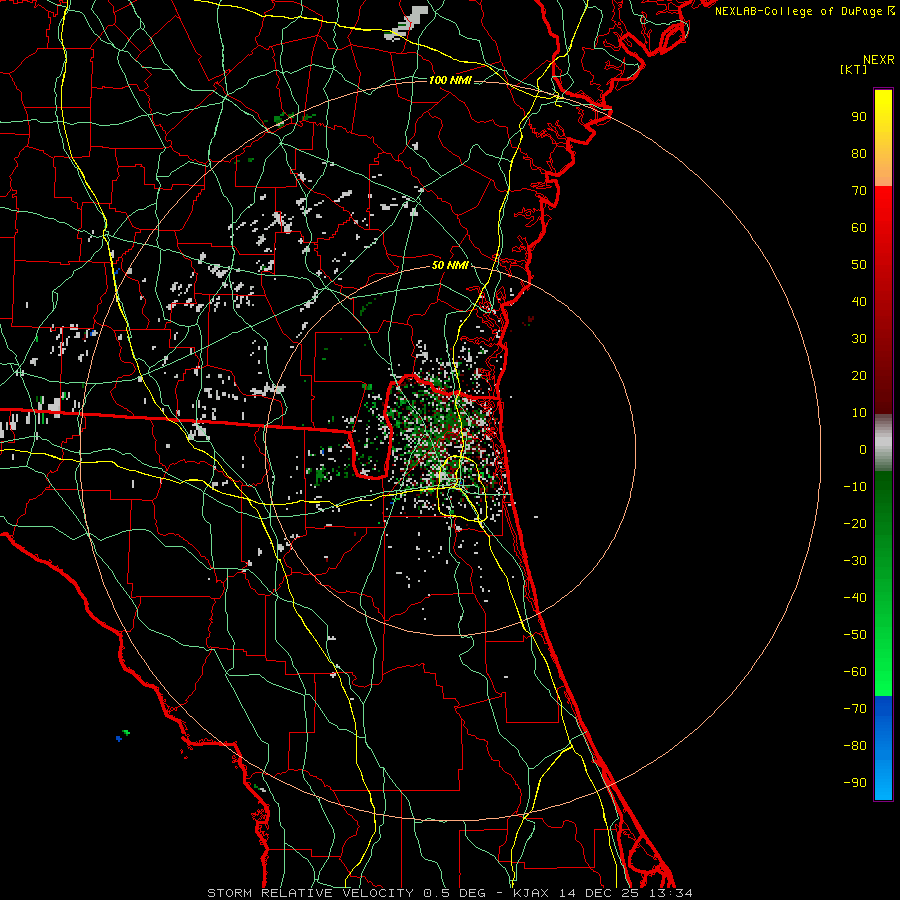Click the gray echo cluster at top center
This screenshot has height=900, width=900.
406,24
